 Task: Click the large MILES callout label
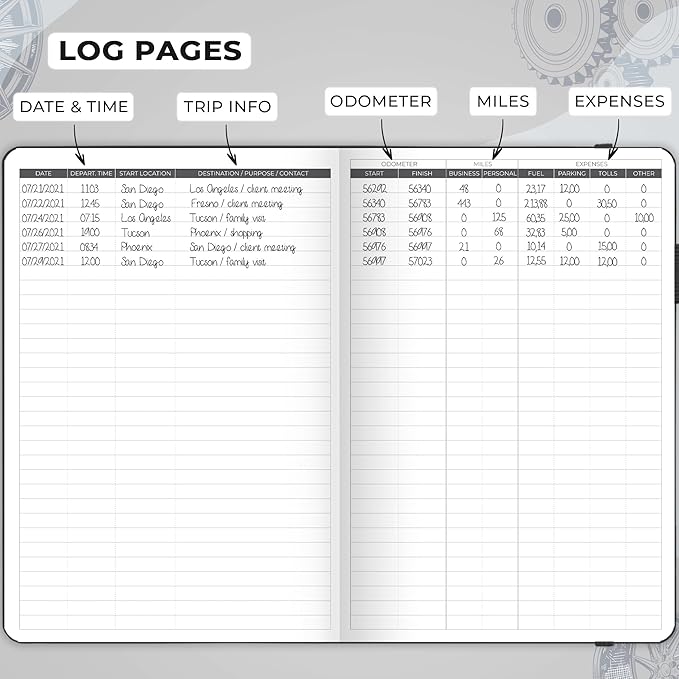(x=503, y=101)
